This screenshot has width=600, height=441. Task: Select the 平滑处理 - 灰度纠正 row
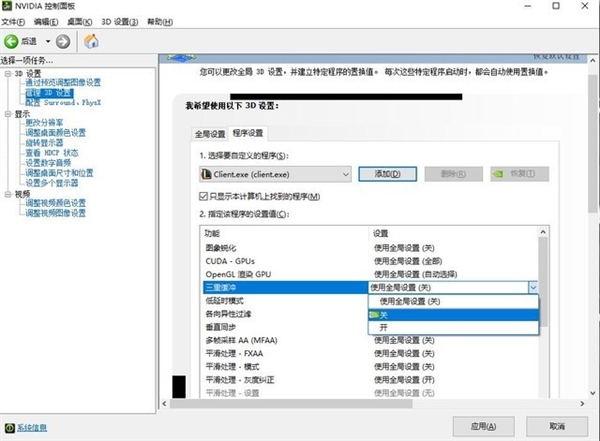pos(370,380)
